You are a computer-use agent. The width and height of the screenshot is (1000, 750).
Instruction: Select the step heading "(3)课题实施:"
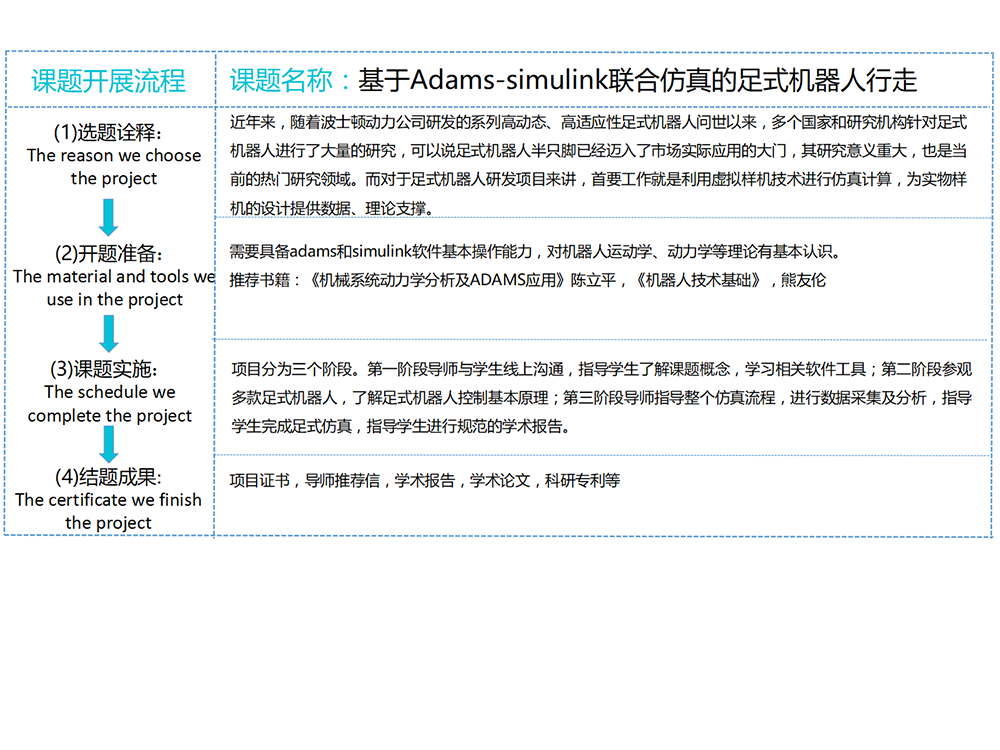pos(104,369)
